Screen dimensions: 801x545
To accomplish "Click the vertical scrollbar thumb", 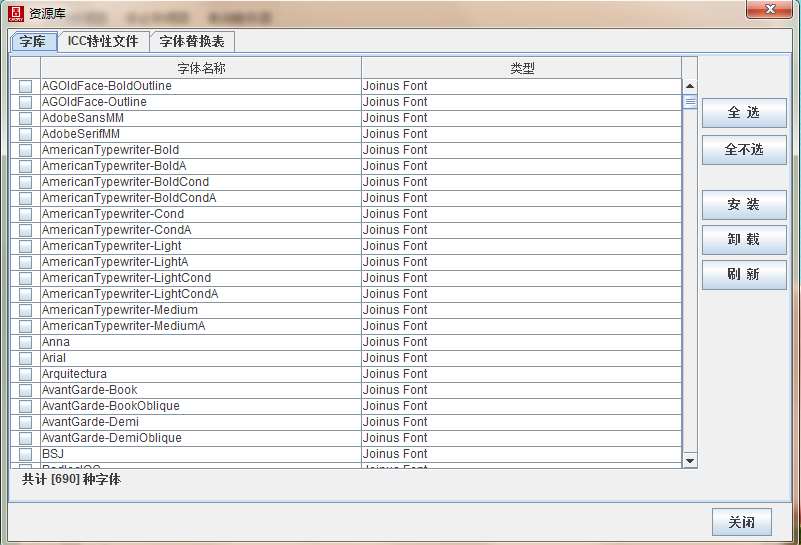I will (690, 102).
